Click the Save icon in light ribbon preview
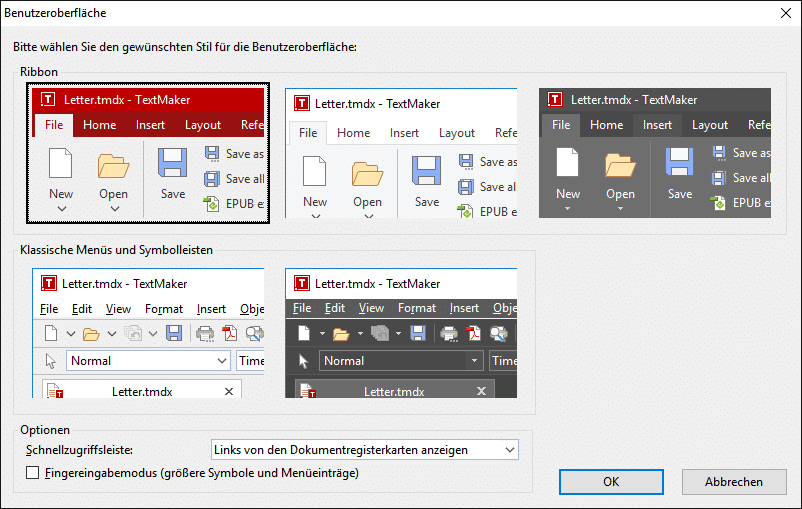Viewport: 802px width, 509px height. (426, 170)
